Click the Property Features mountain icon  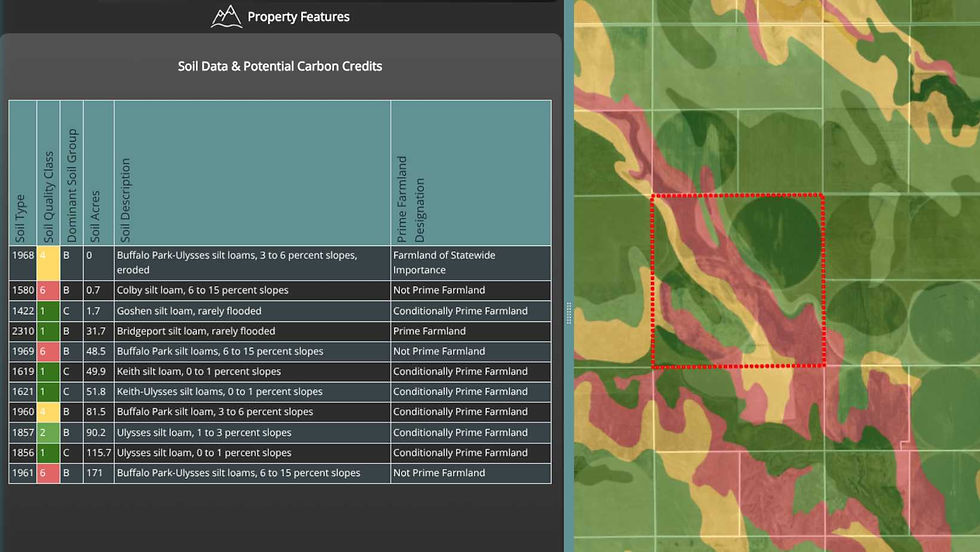tap(226, 17)
